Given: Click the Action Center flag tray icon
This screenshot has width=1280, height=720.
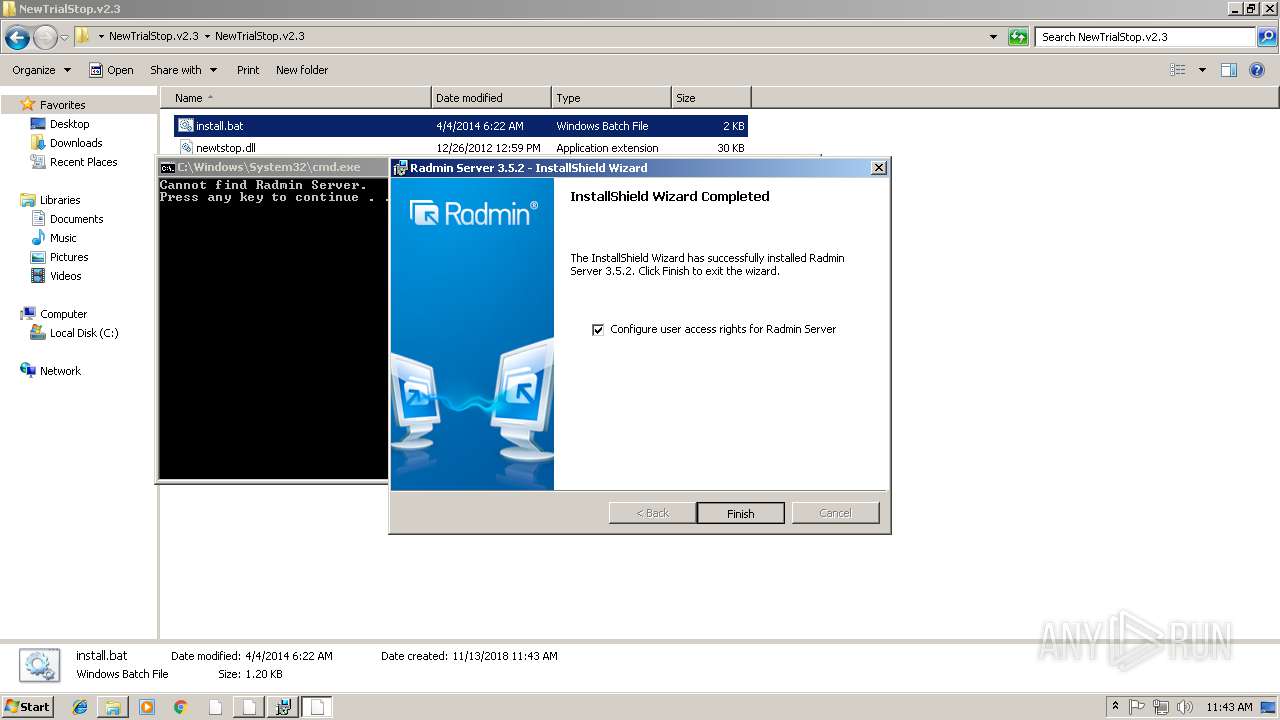Looking at the screenshot, I should coord(1138,707).
